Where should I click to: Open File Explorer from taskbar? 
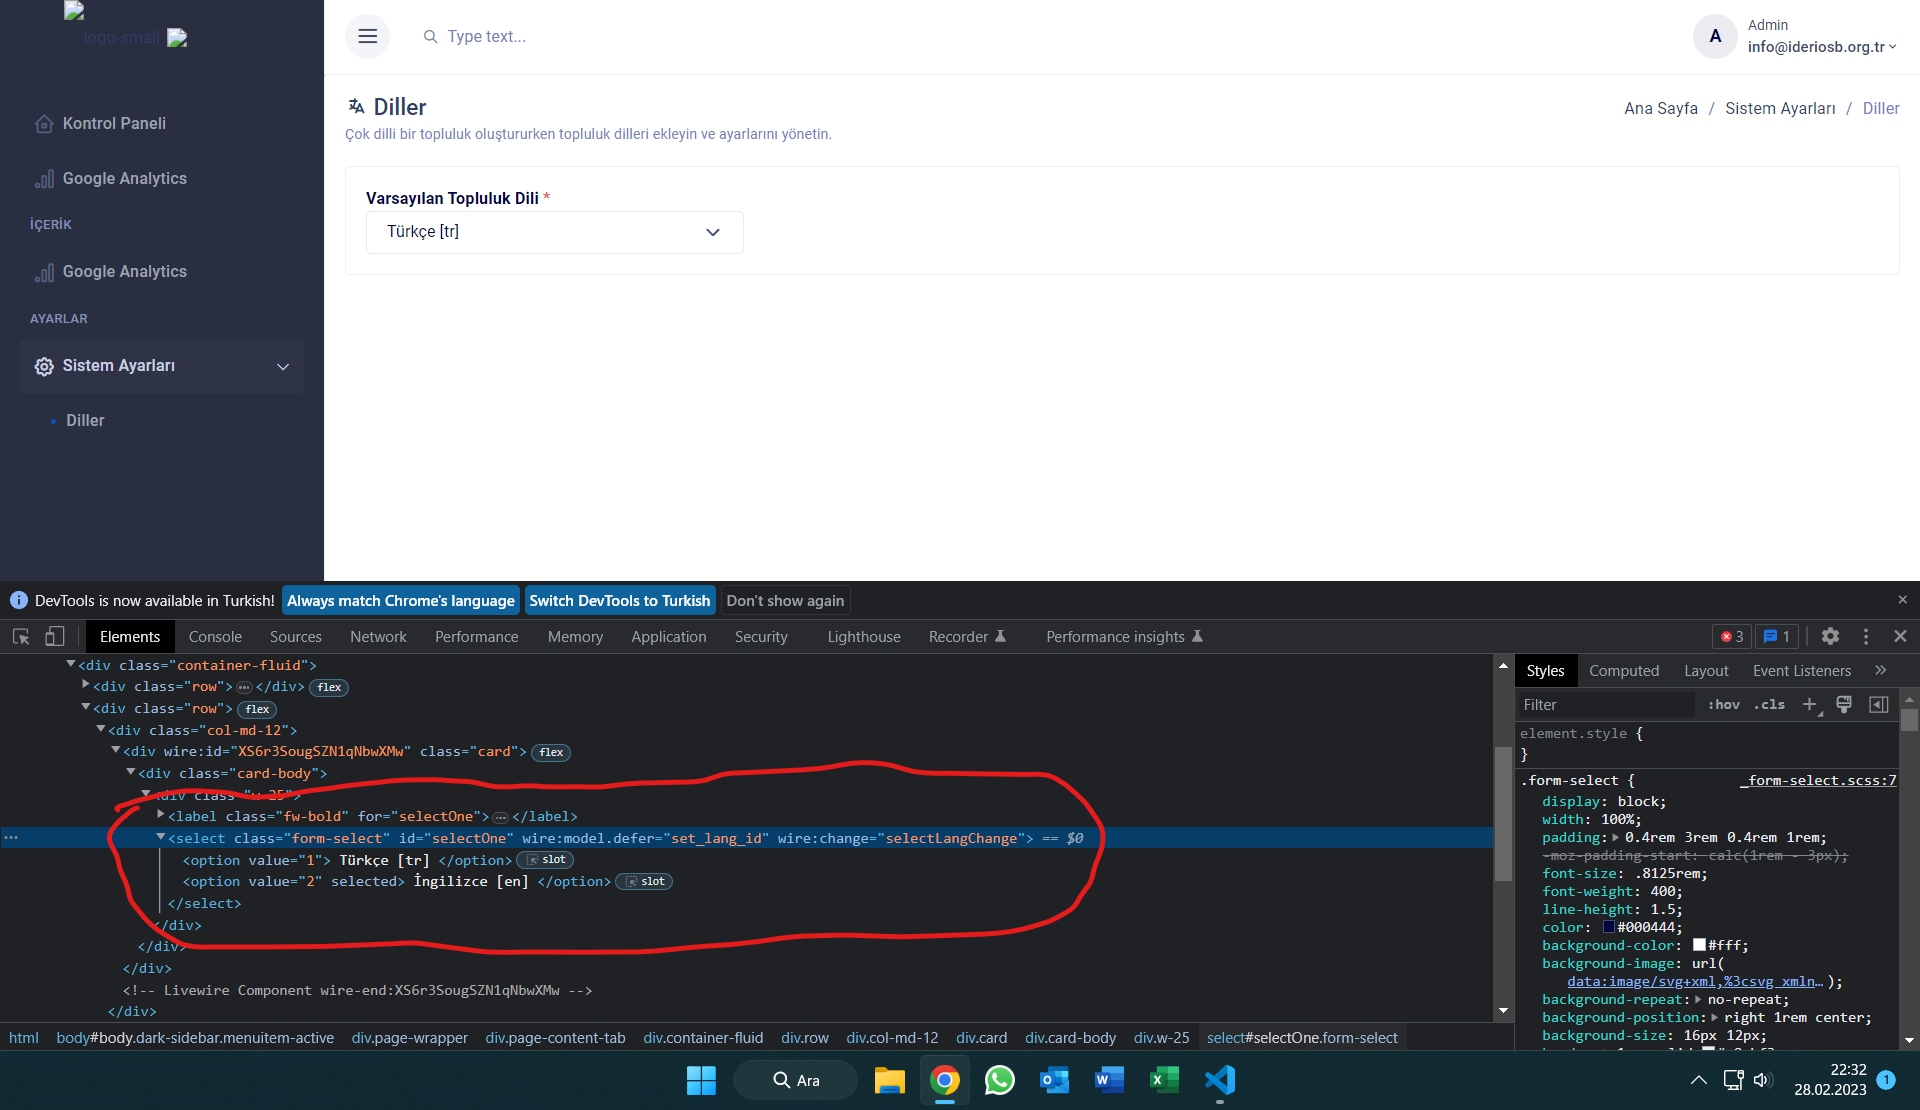point(889,1080)
